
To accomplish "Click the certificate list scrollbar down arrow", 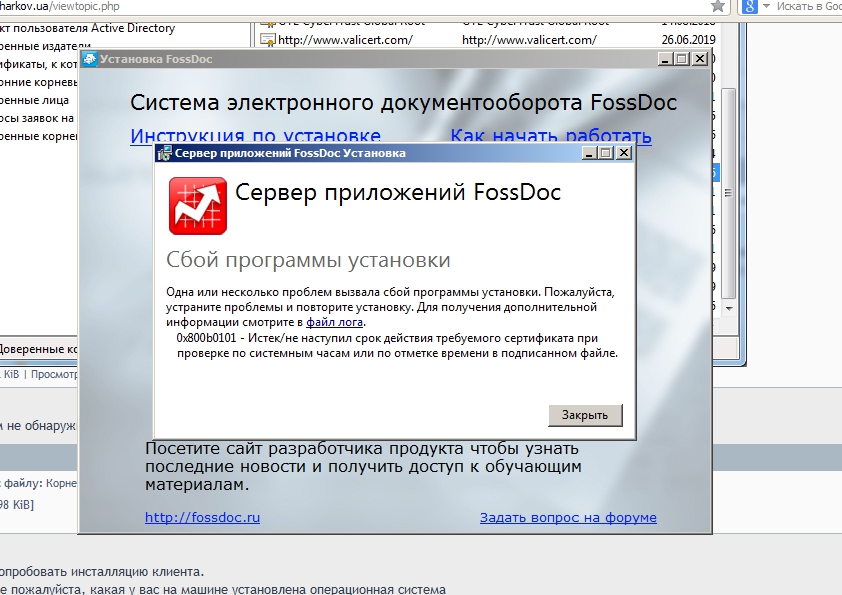I will [x=729, y=308].
